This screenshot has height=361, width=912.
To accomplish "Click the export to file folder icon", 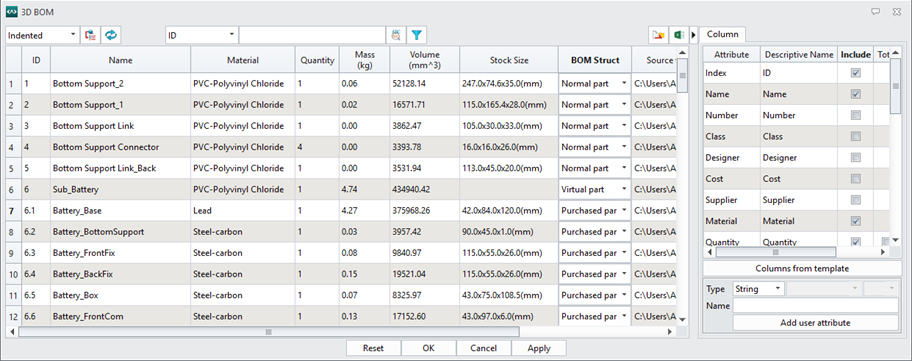I will tap(658, 35).
